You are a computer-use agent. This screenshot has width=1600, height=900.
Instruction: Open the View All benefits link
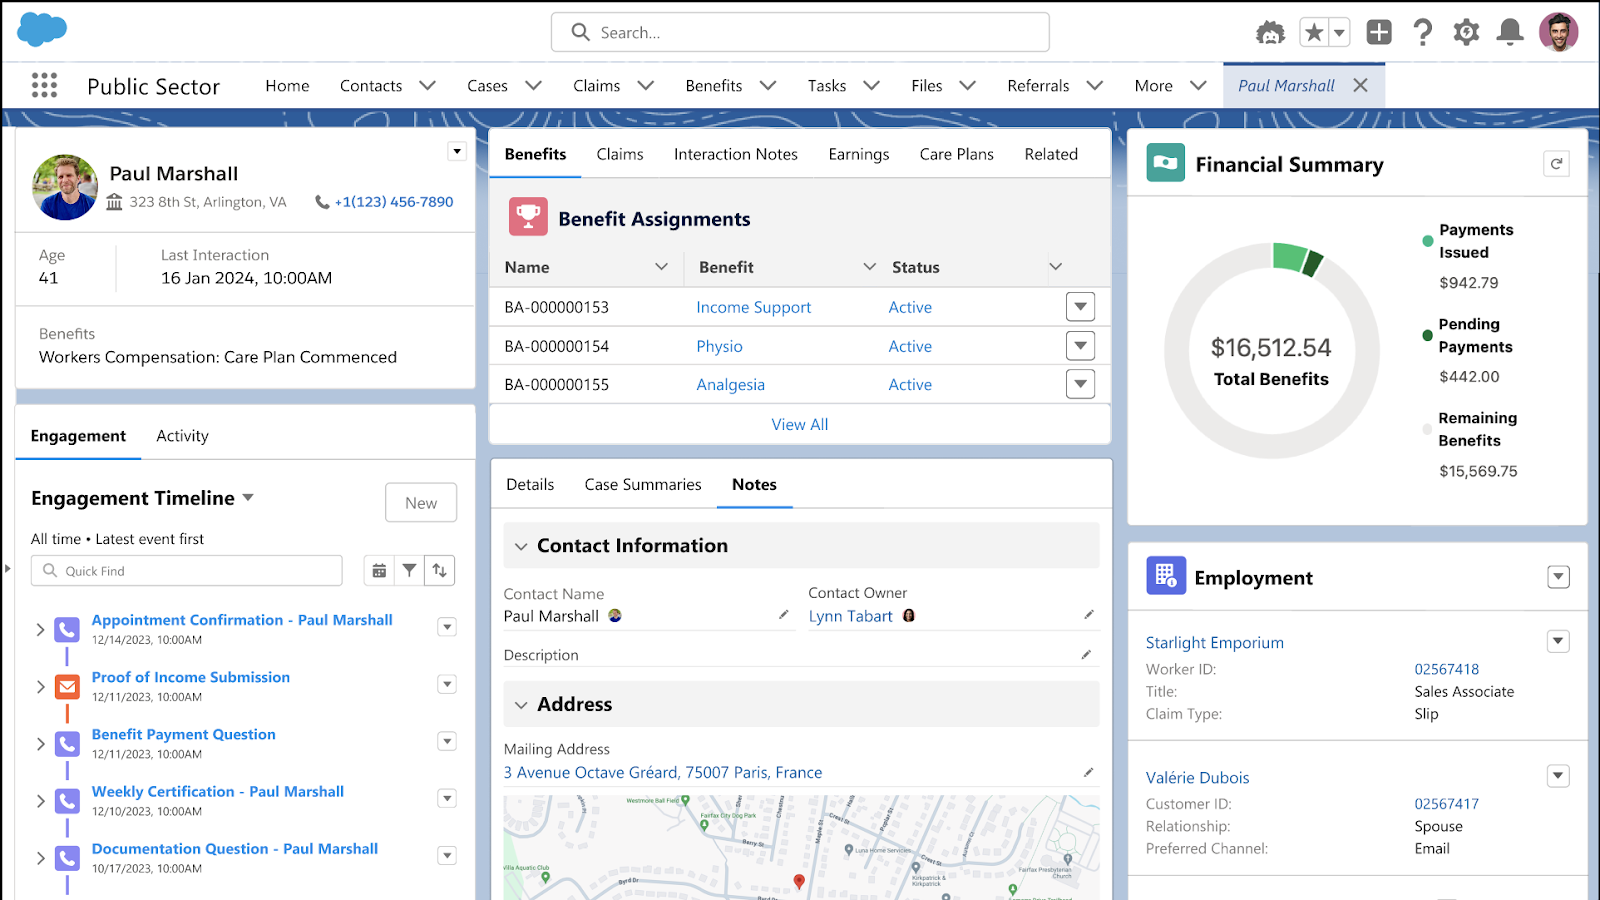799,425
